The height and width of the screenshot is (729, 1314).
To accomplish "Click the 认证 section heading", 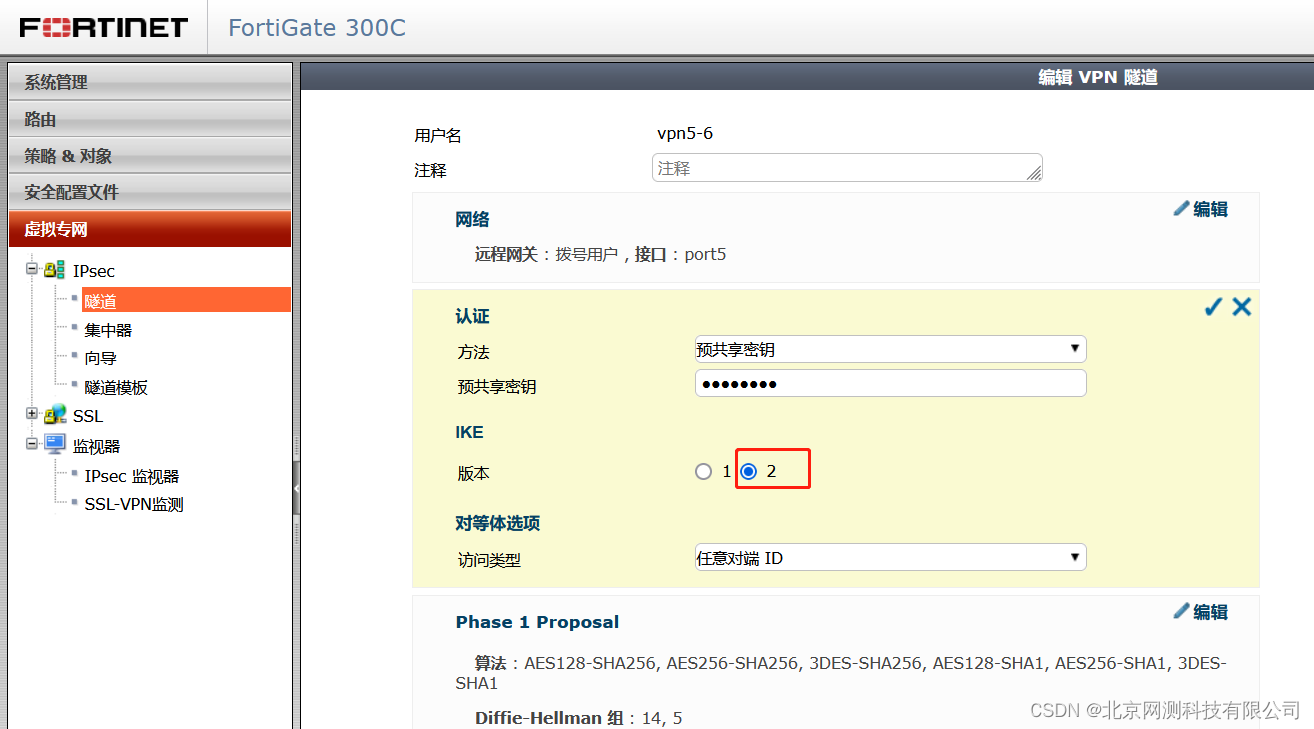I will pos(472,316).
